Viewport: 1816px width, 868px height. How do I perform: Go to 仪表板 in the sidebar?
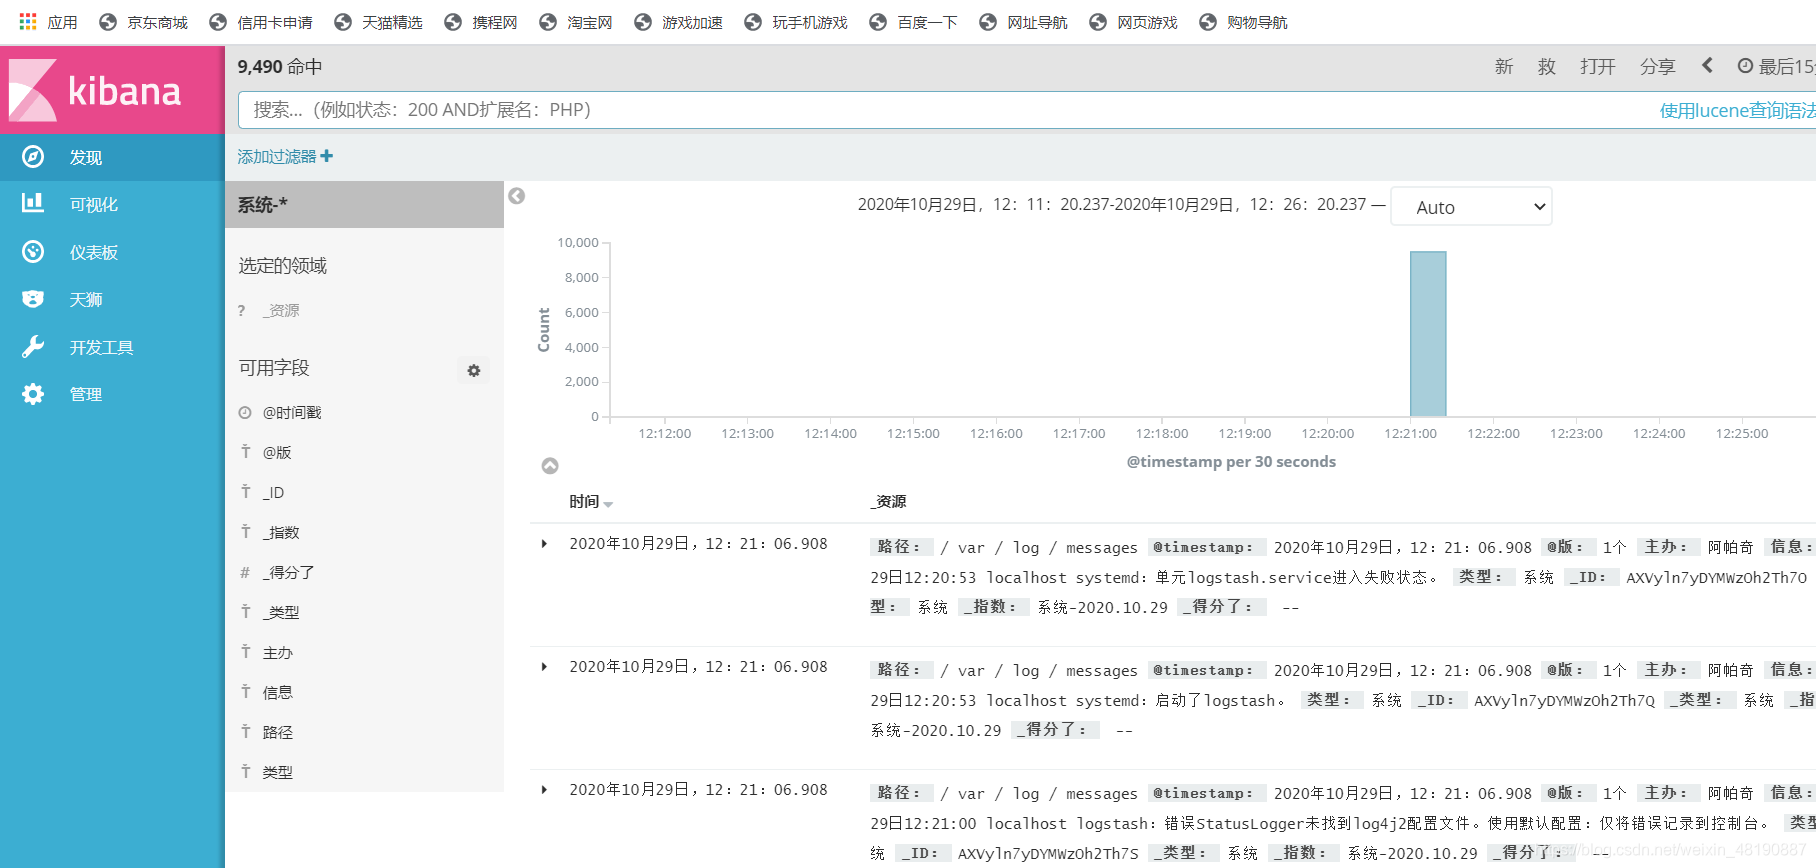94,252
